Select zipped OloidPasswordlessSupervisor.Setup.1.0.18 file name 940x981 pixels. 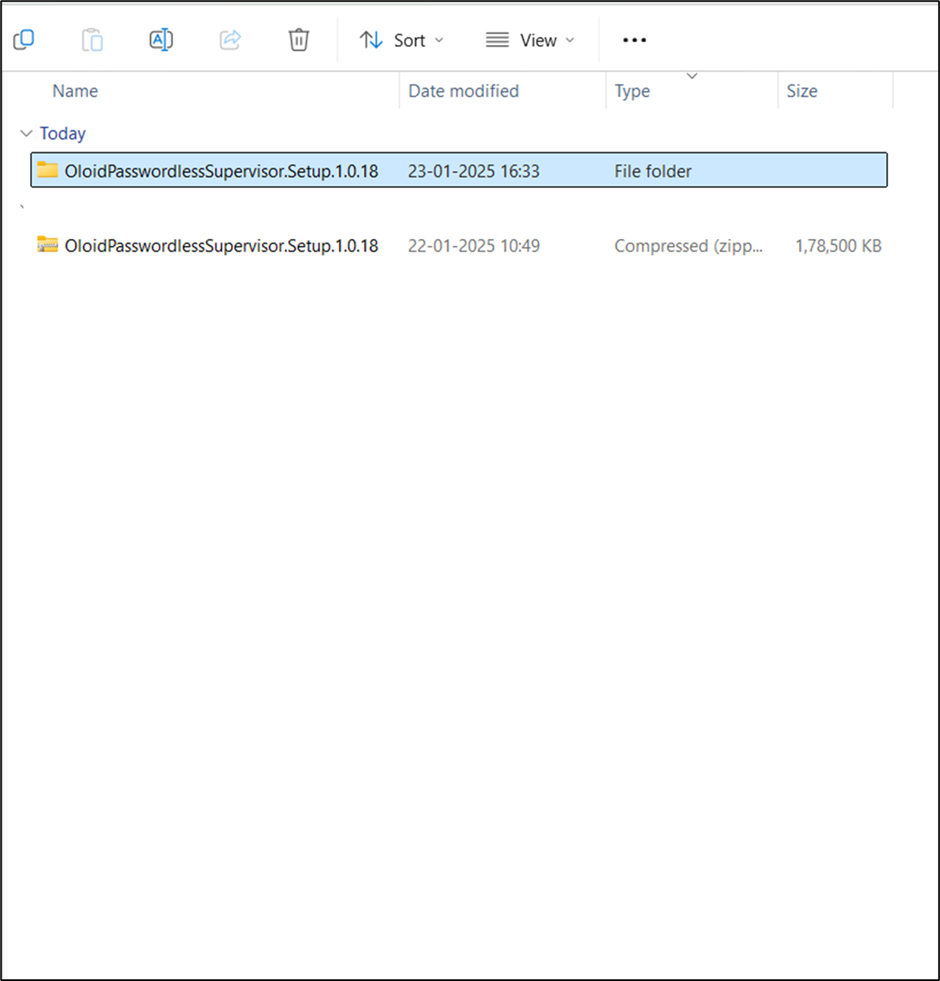[222, 245]
